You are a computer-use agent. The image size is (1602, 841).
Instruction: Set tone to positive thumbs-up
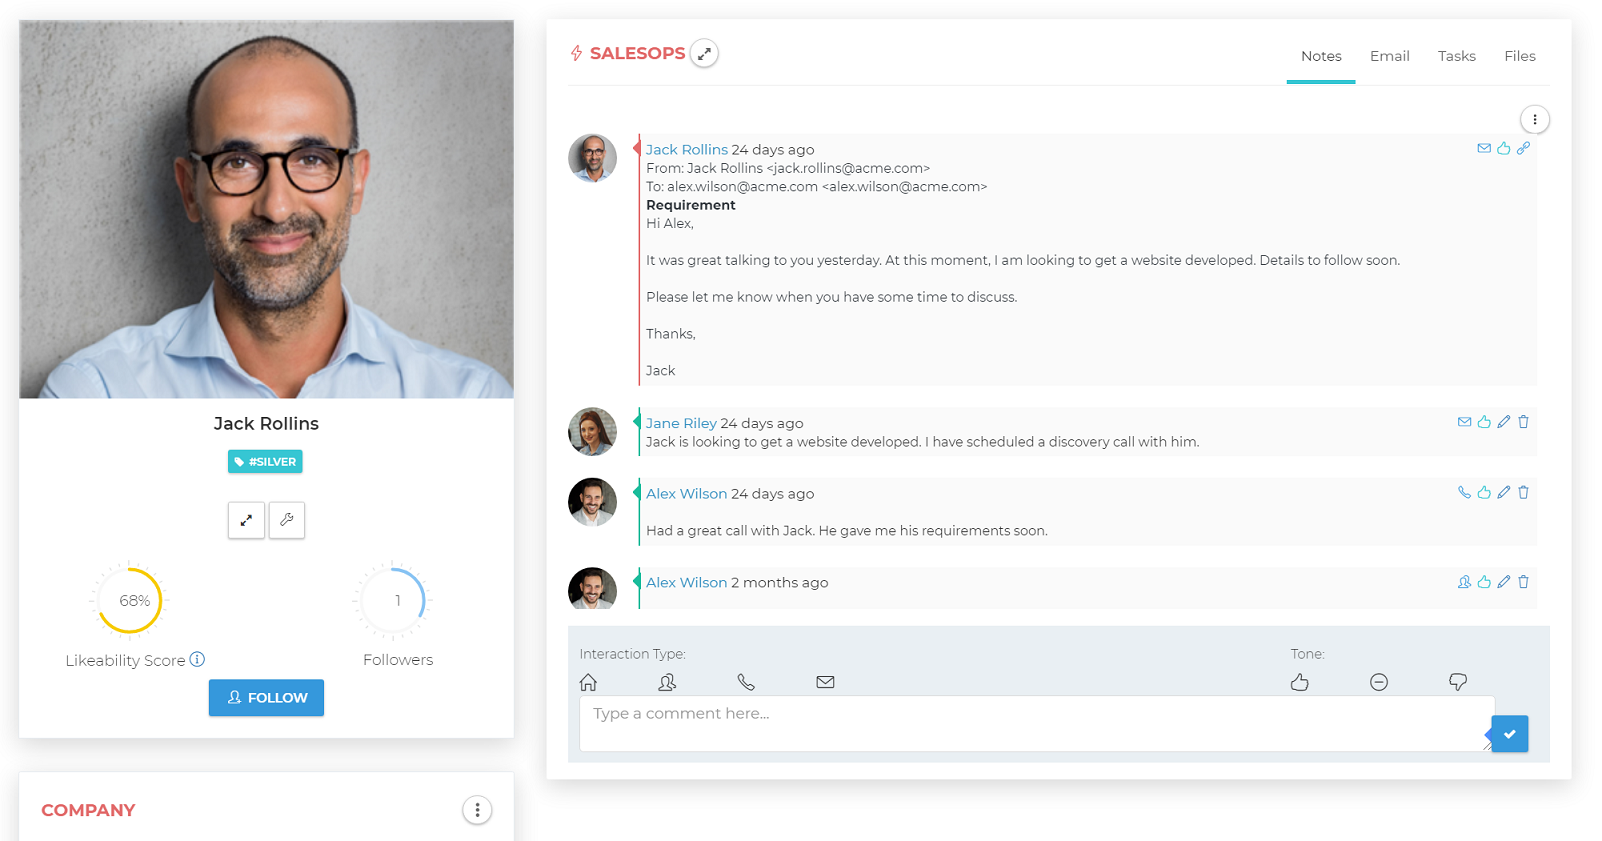1300,682
